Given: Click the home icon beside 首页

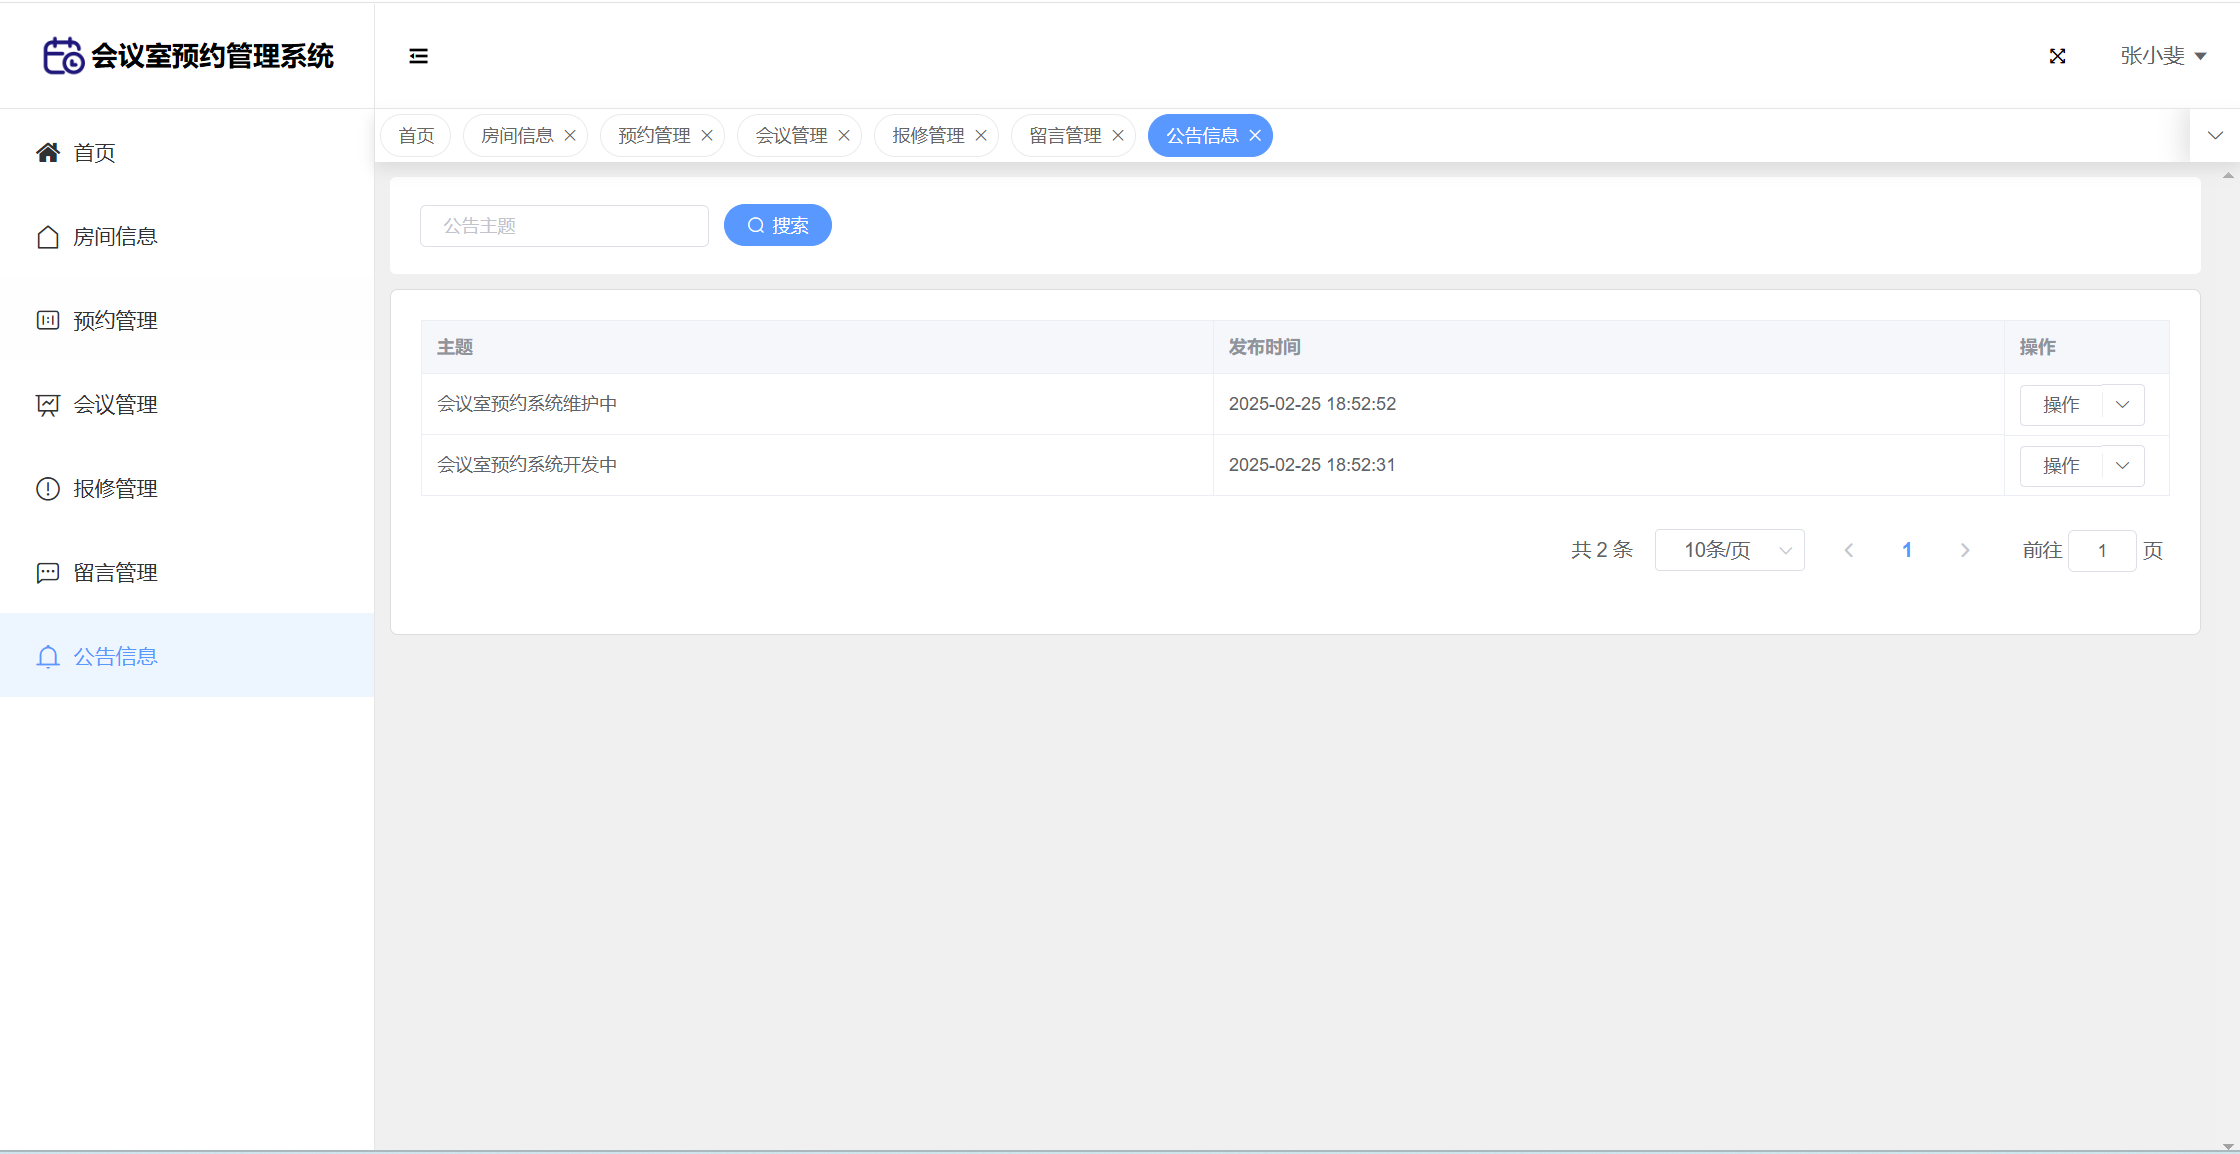Looking at the screenshot, I should click(x=47, y=152).
